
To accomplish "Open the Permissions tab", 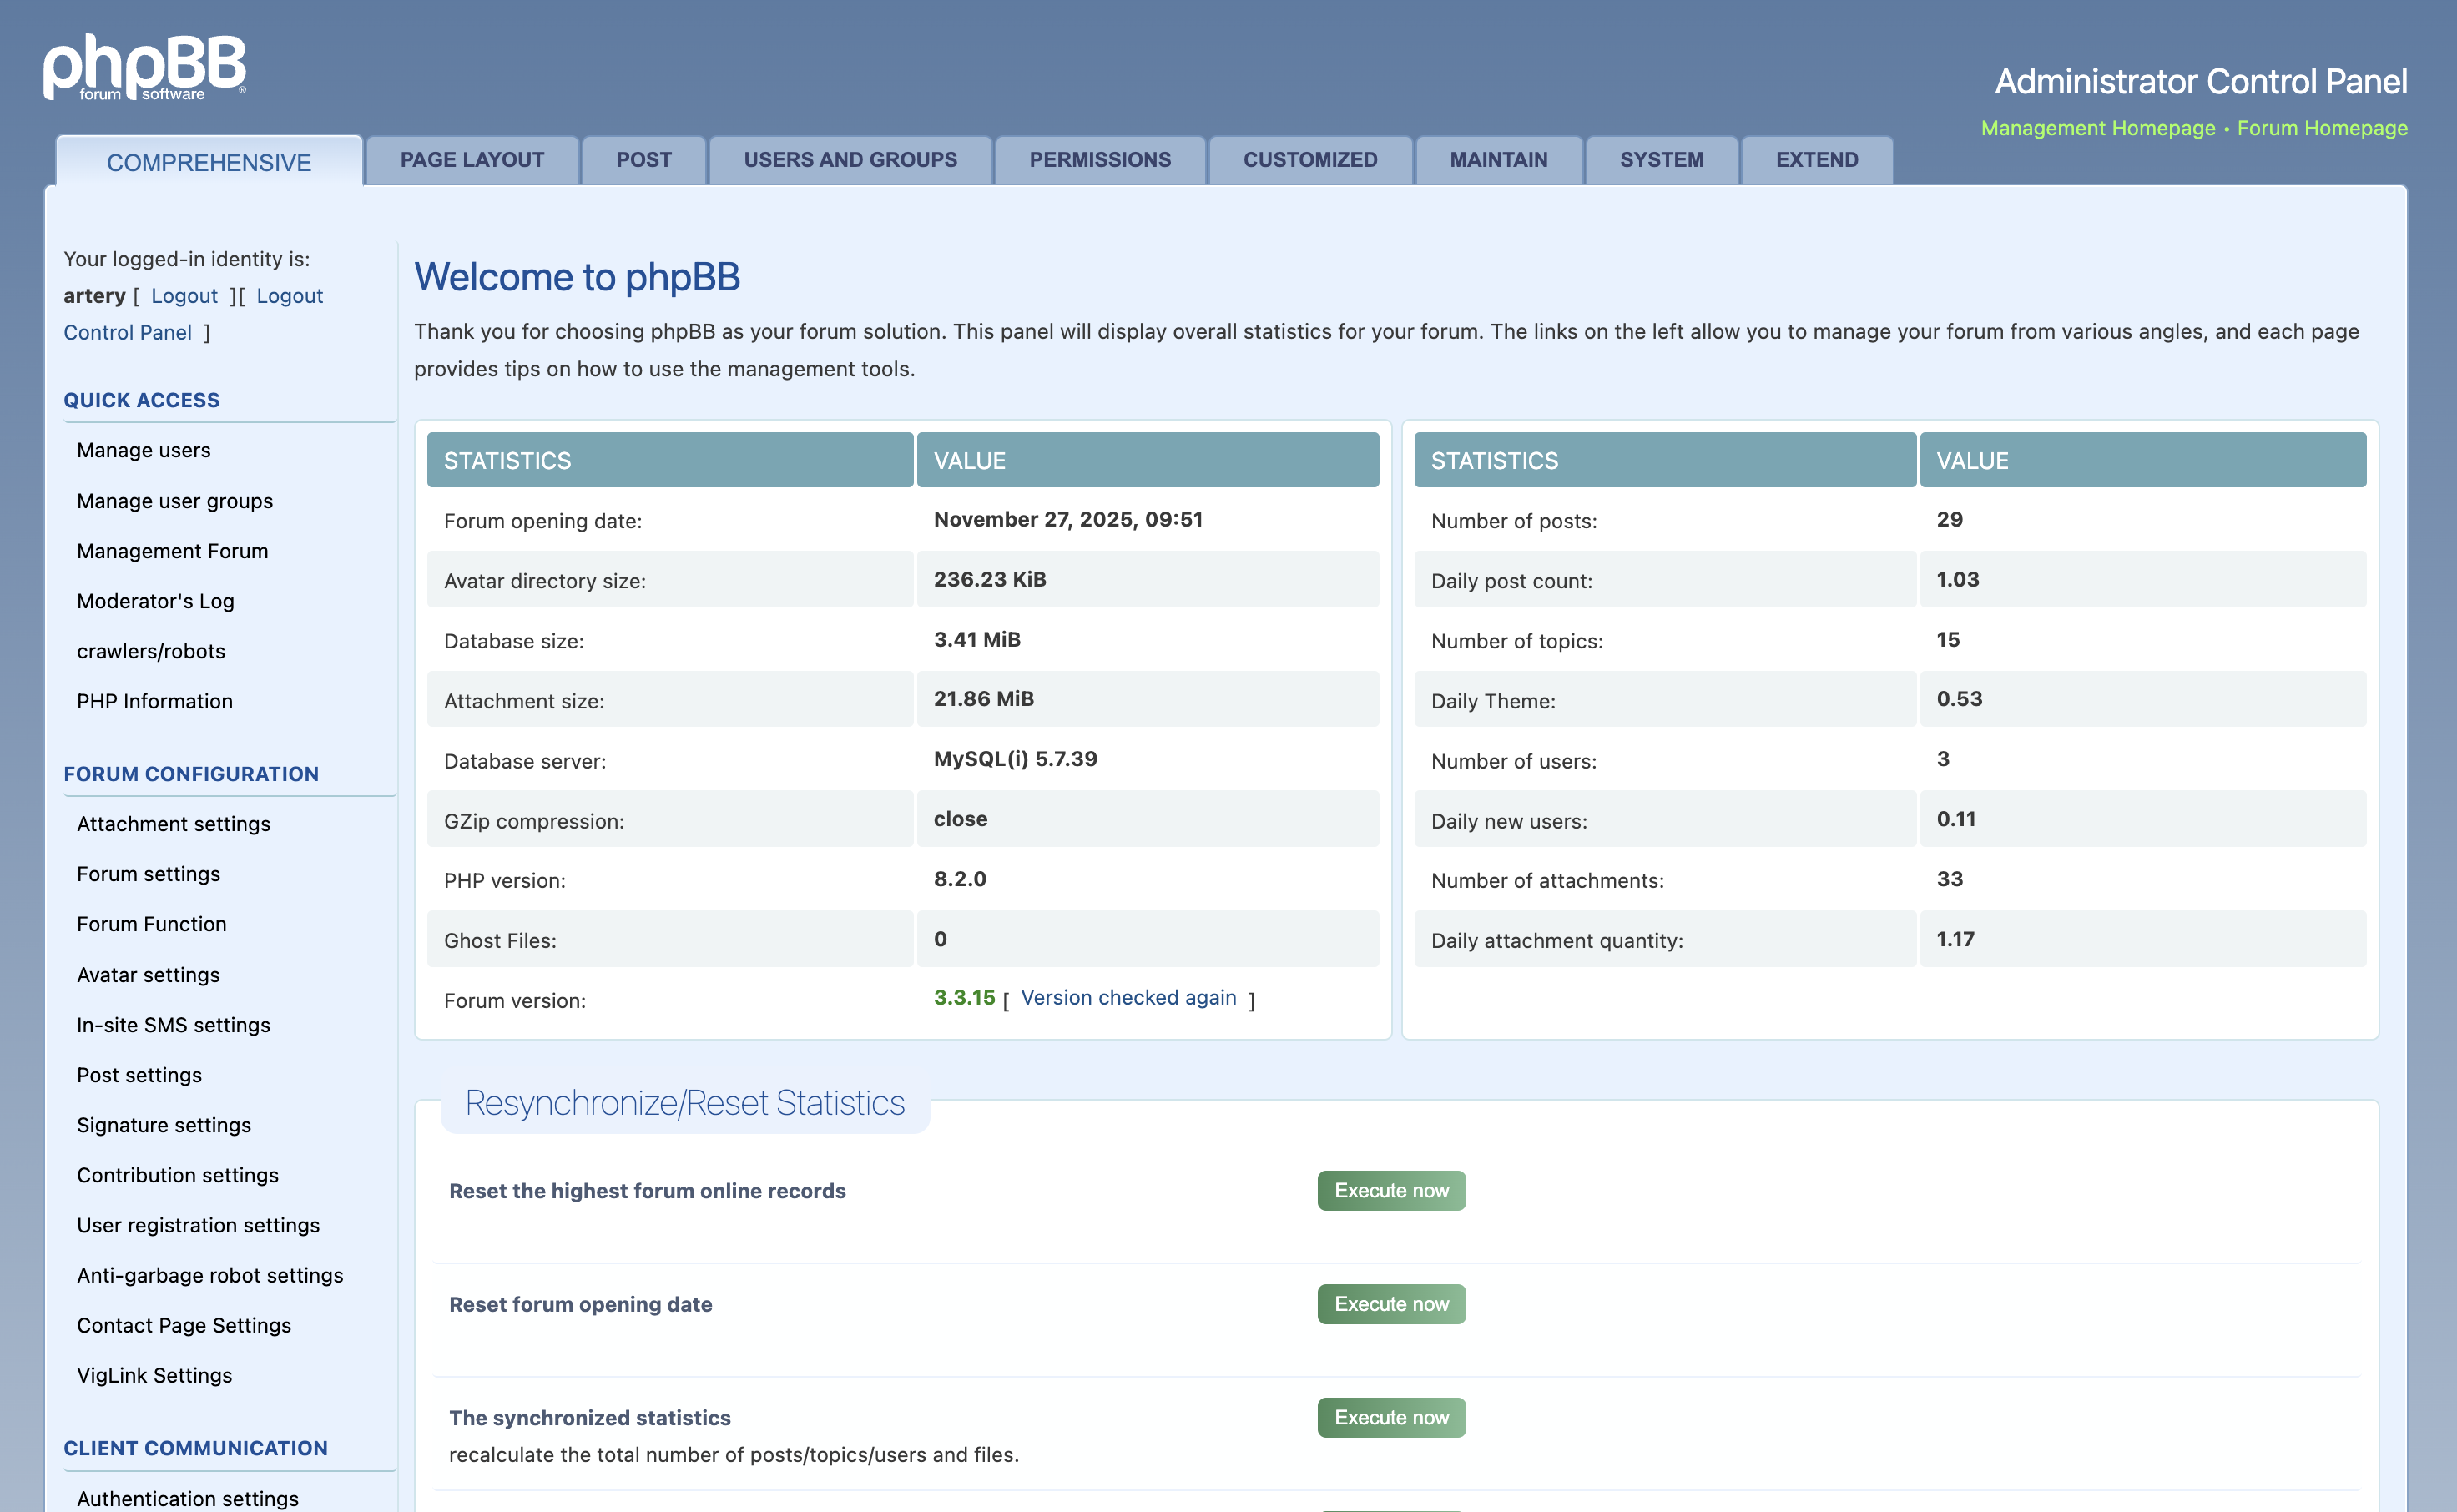I will pos(1100,160).
